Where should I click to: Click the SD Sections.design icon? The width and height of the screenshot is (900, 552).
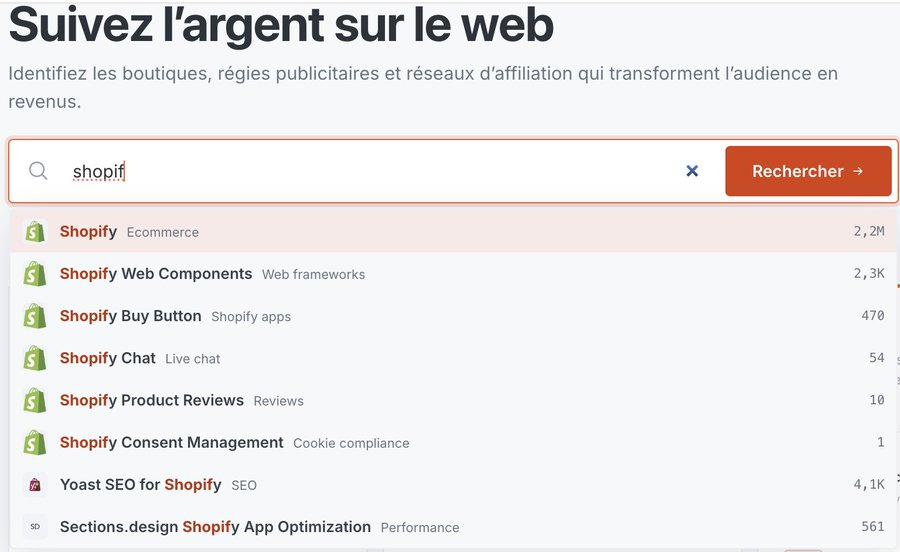coord(35,527)
